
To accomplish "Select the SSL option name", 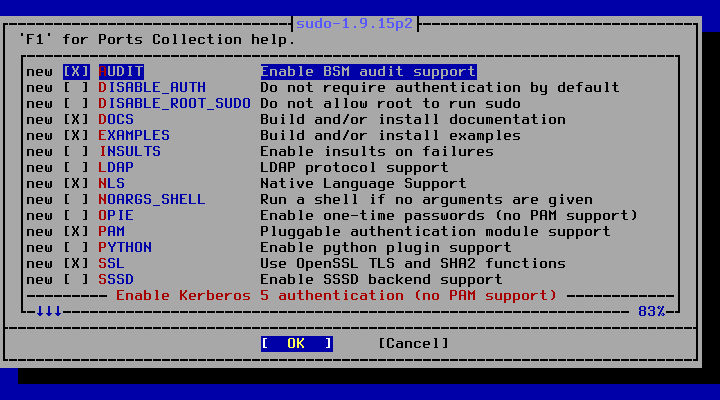I will (x=112, y=264).
